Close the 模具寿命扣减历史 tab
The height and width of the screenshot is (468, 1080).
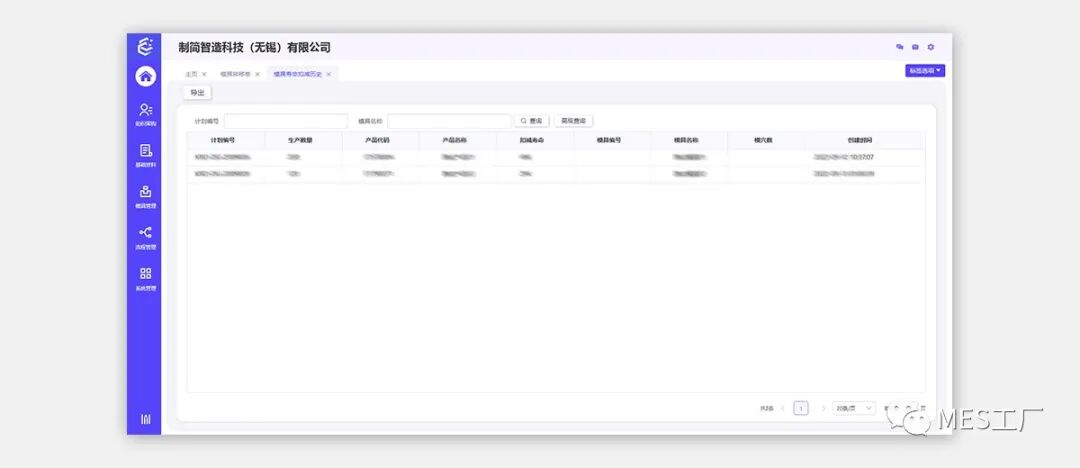click(329, 74)
